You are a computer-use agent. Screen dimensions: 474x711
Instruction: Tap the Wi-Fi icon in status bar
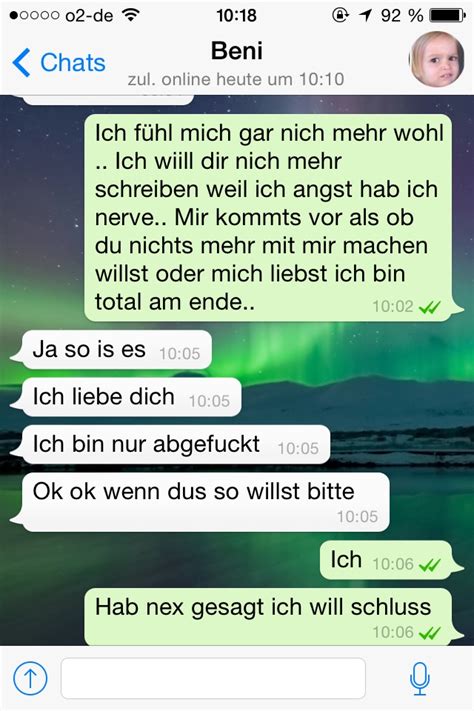coord(131,15)
